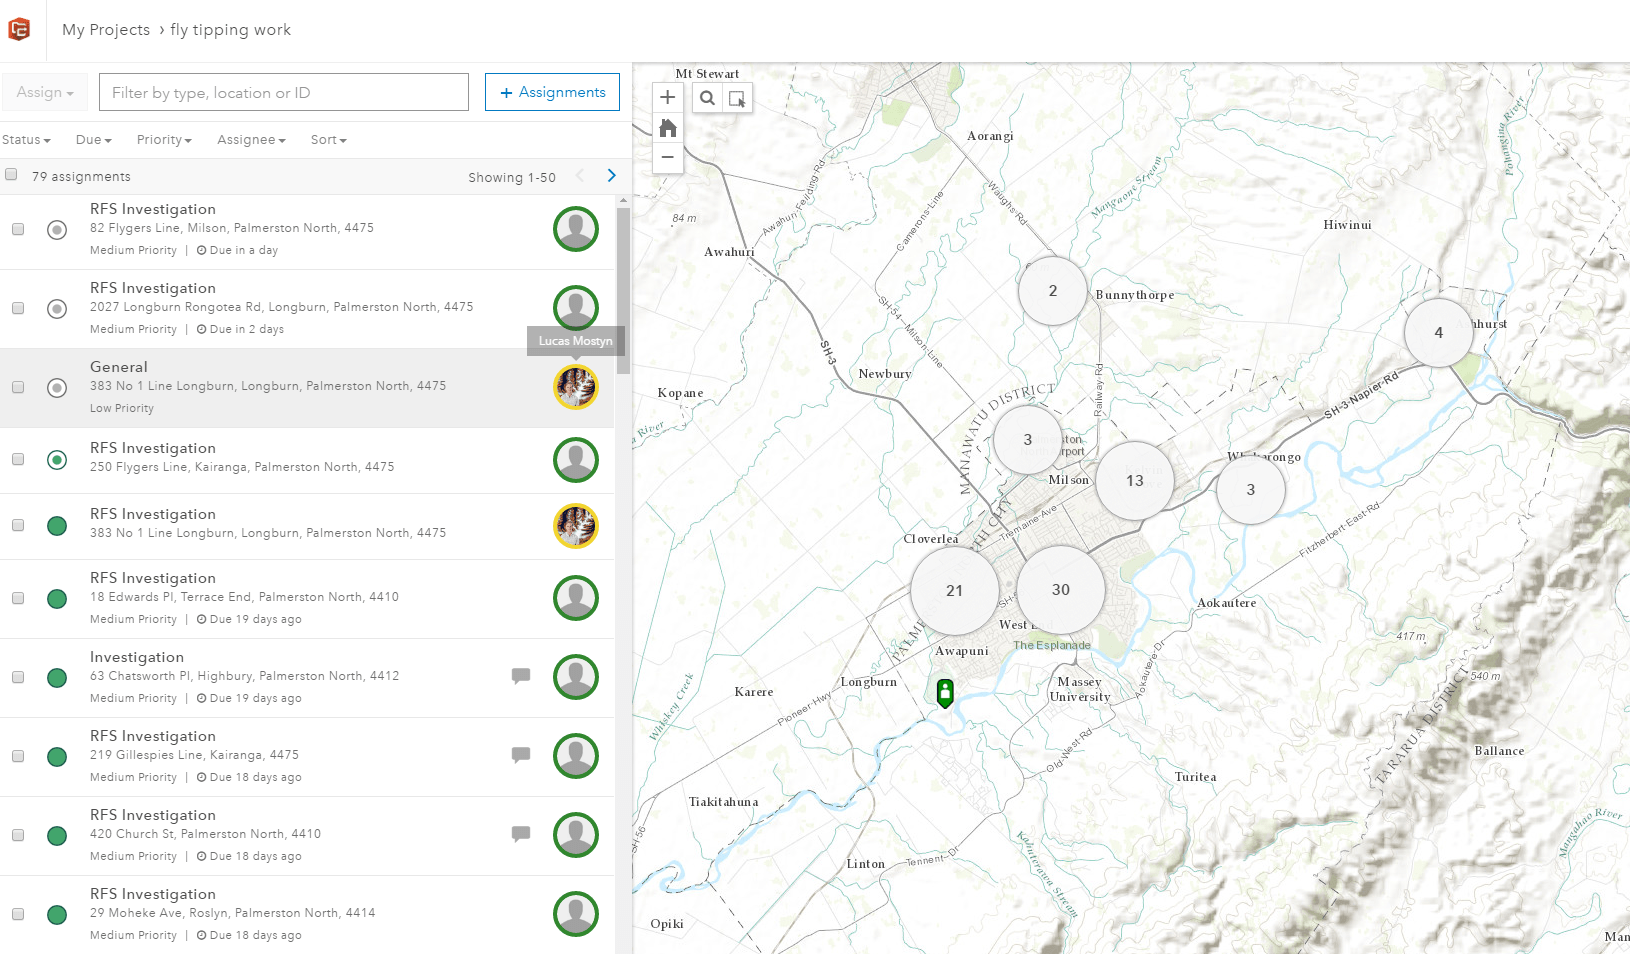Open the comment icon on 63 Chatsworth Pl assignment
This screenshot has width=1630, height=954.
point(521,676)
